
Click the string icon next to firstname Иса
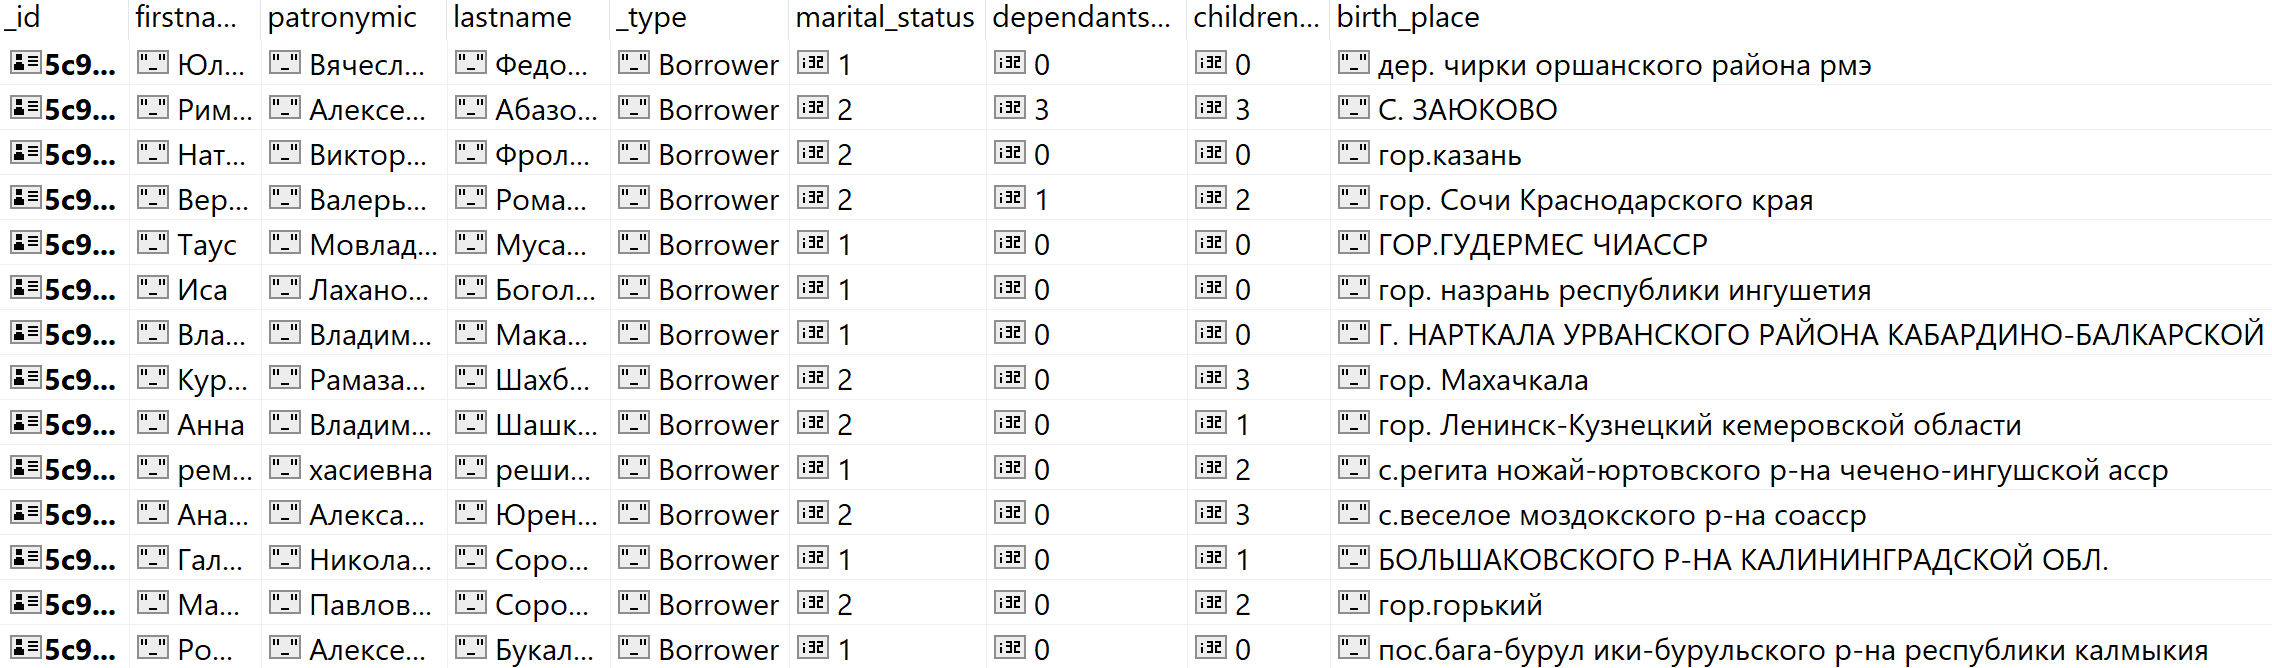(x=152, y=288)
